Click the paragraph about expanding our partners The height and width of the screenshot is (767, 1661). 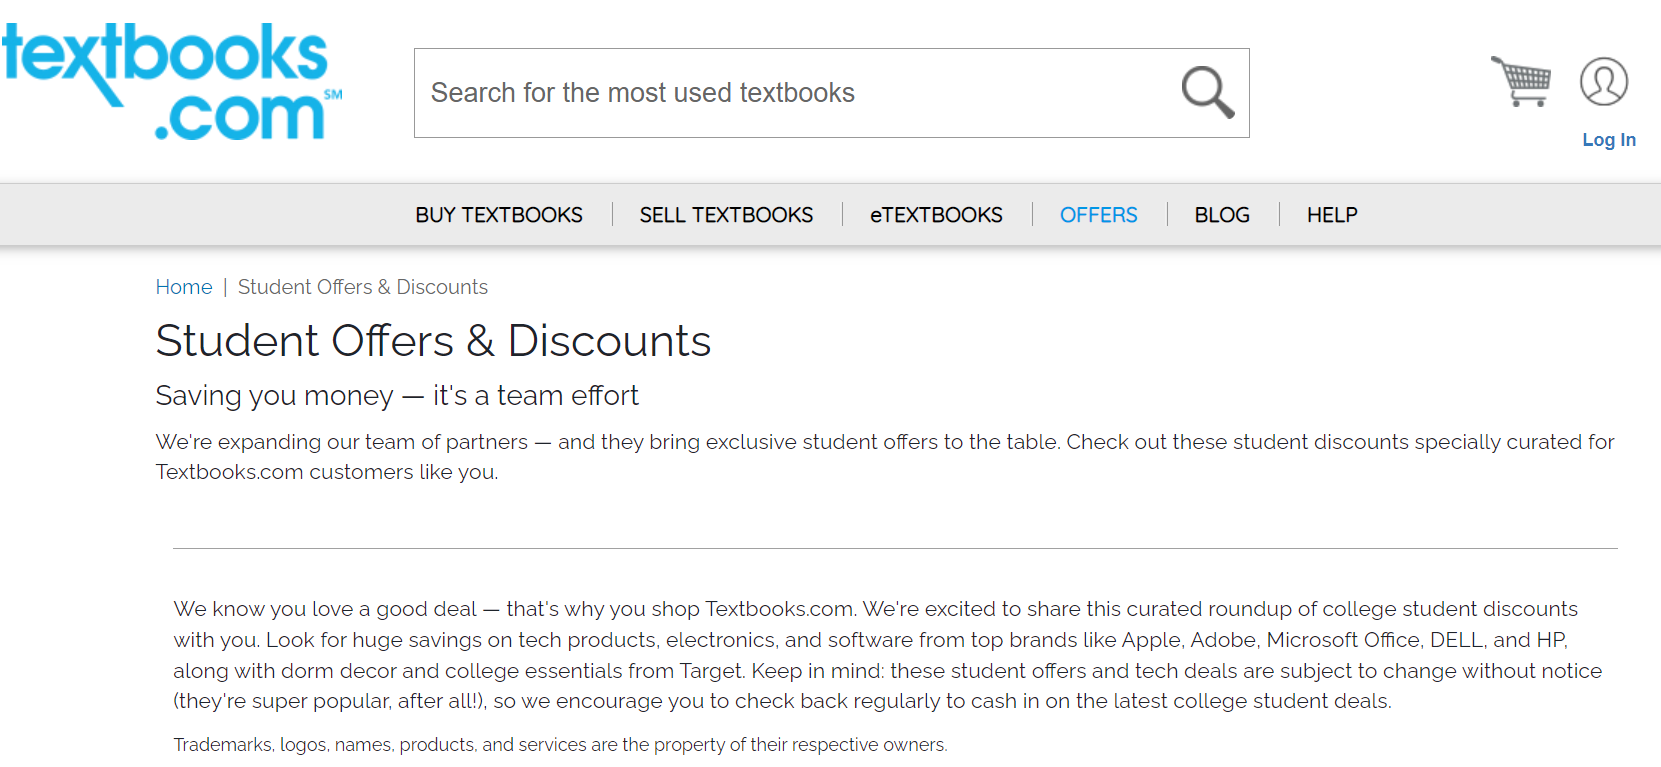point(884,456)
